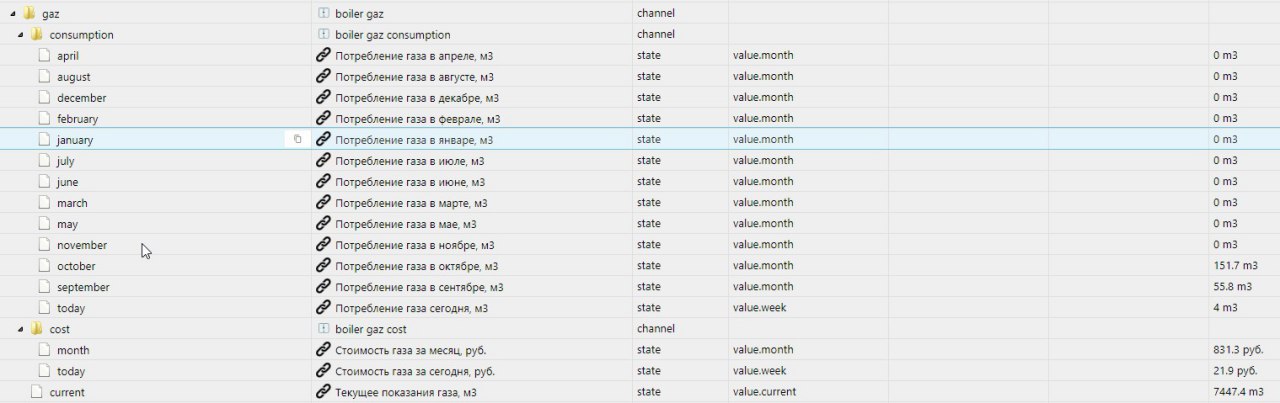The height and width of the screenshot is (403, 1280).
Task: Click the may state file icon
Action: [44, 223]
